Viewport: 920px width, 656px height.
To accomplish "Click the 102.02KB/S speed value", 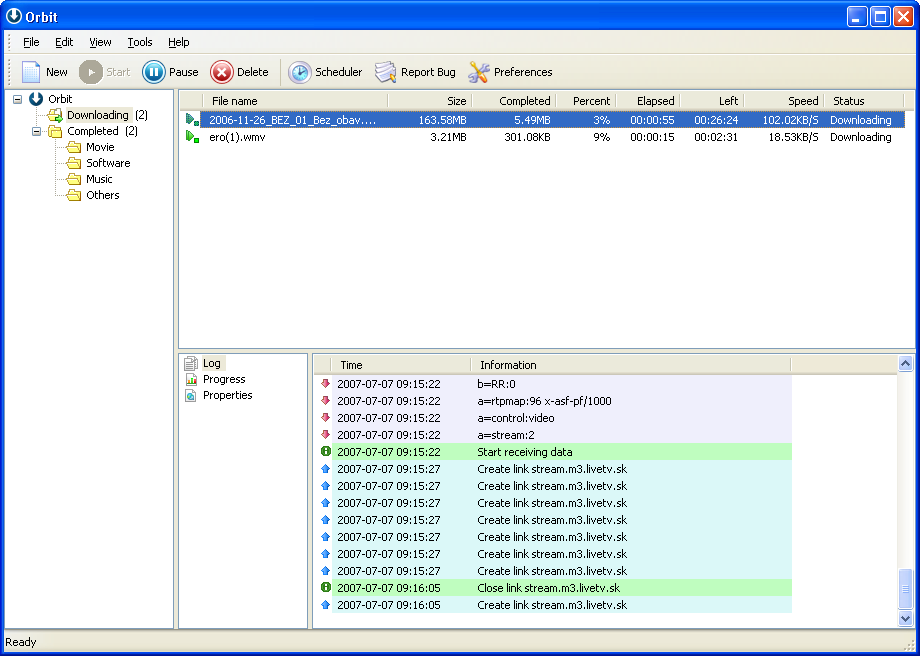I will pos(790,120).
